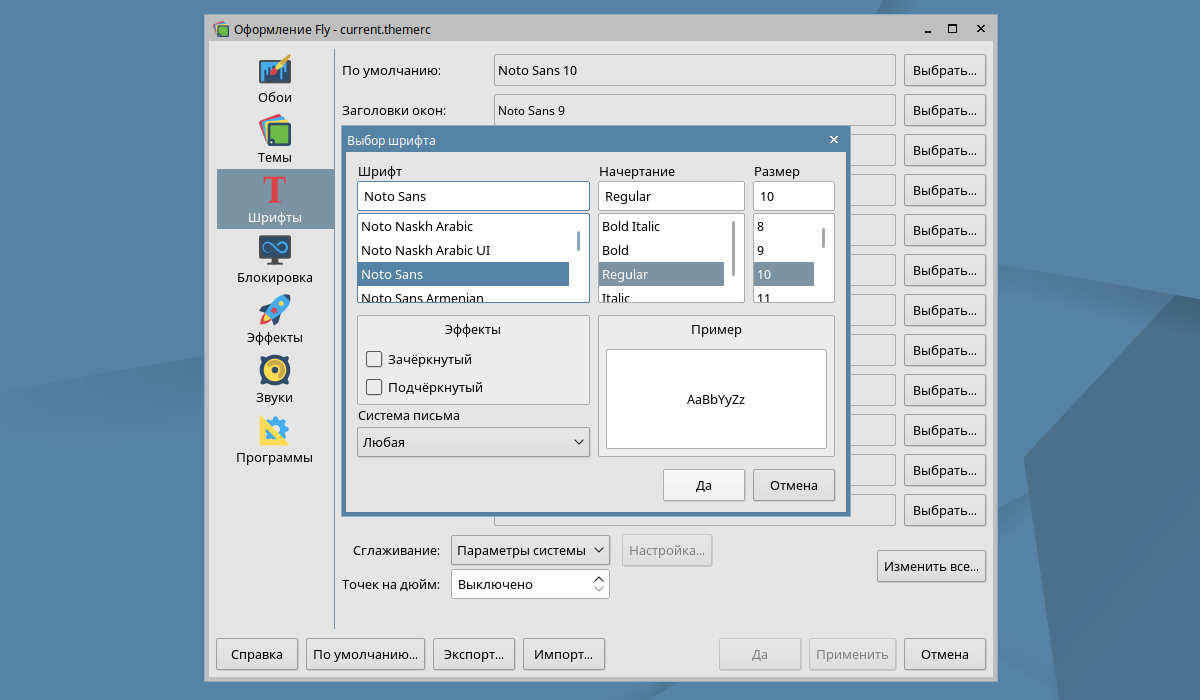Screen dimensions: 1200x700
Task: Click the Шрифт name input field
Action: tap(473, 196)
